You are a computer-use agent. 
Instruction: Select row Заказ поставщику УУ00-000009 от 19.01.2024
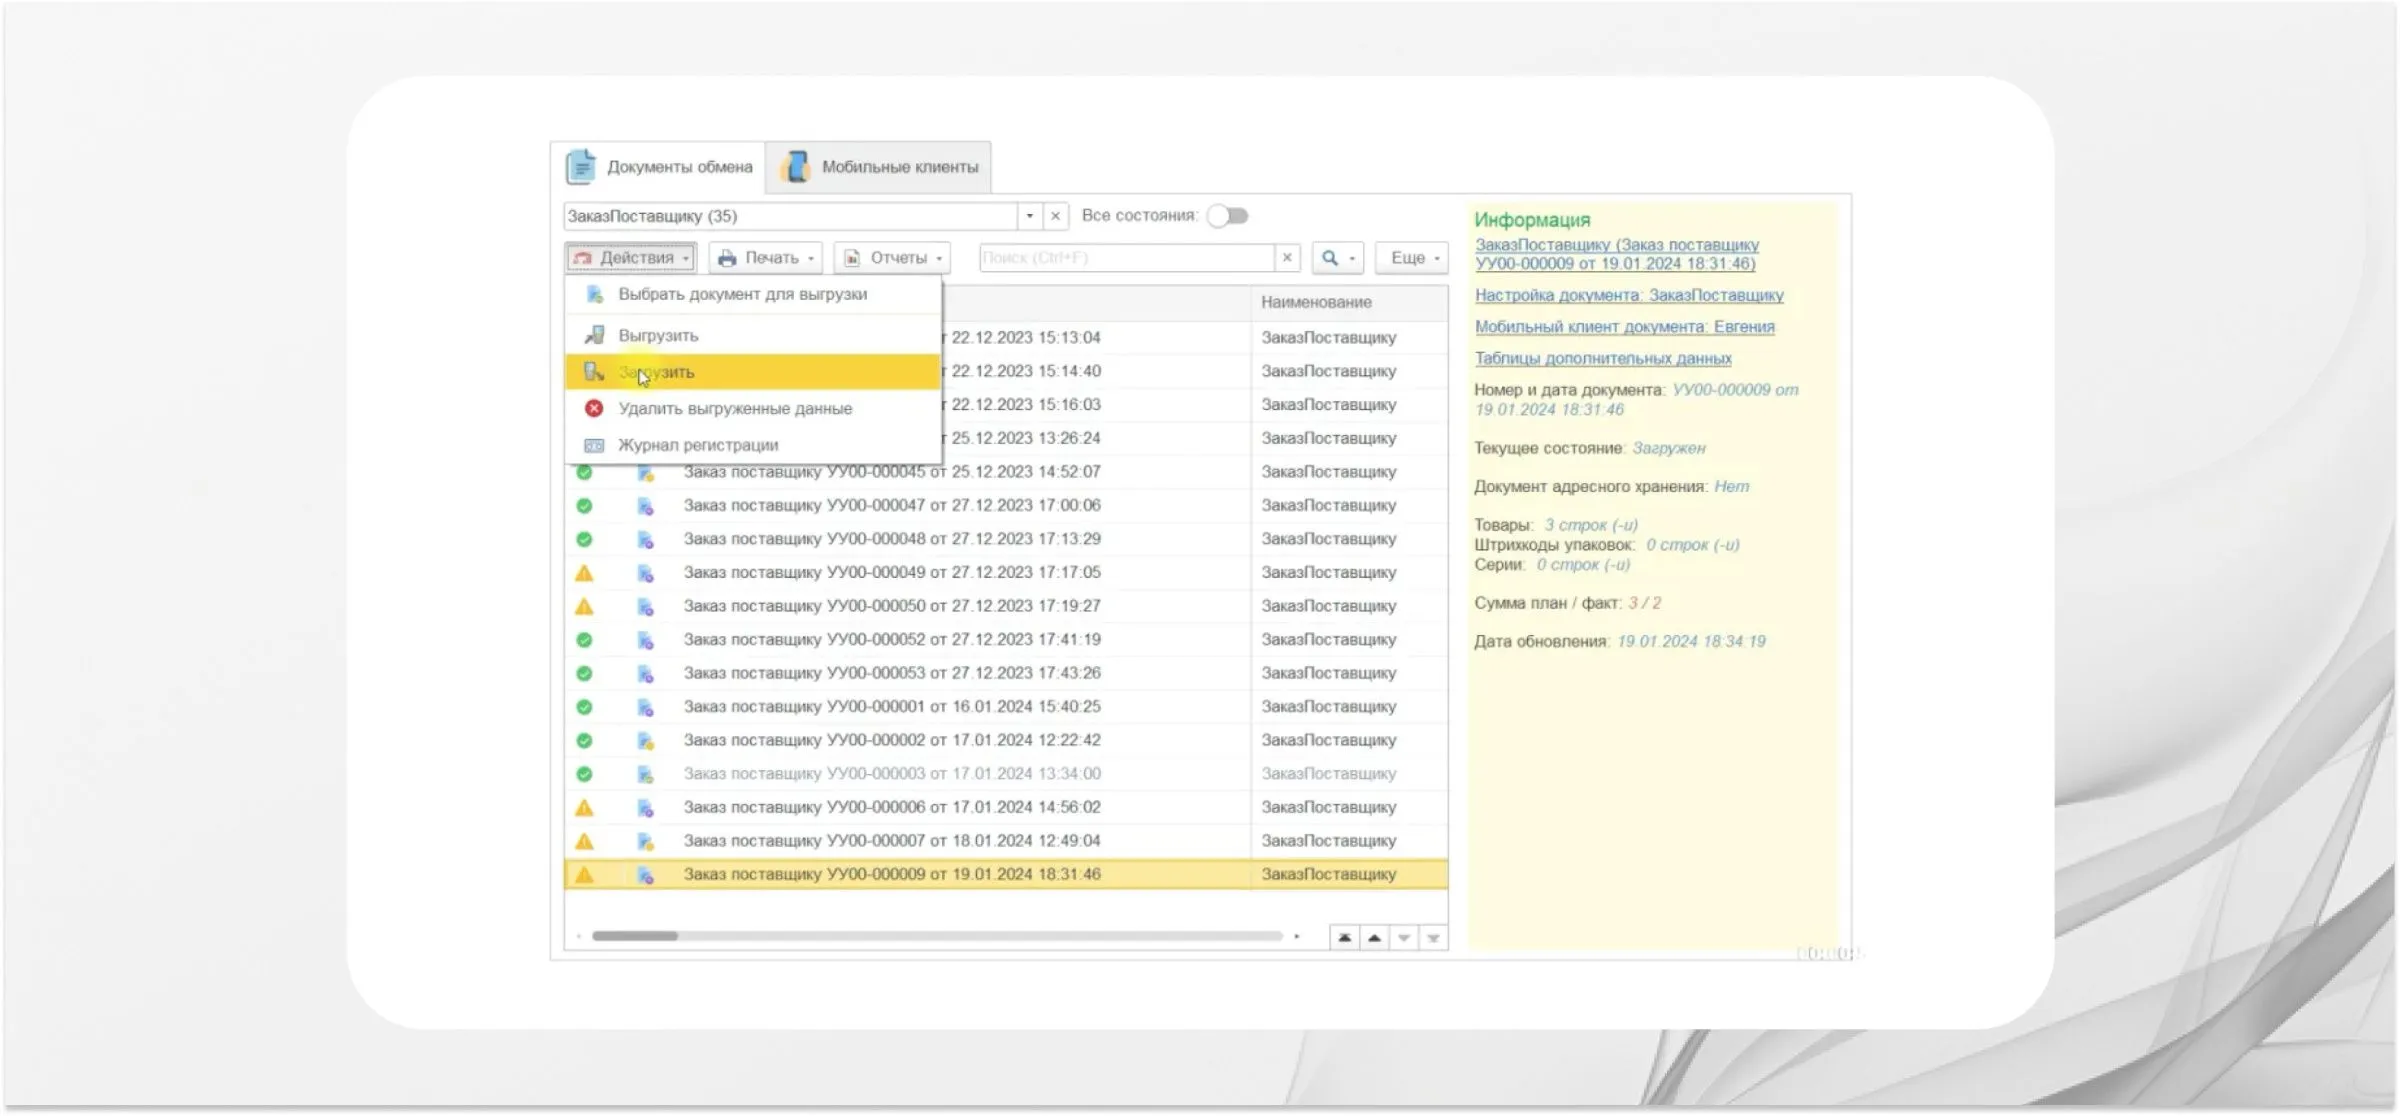(1006, 875)
